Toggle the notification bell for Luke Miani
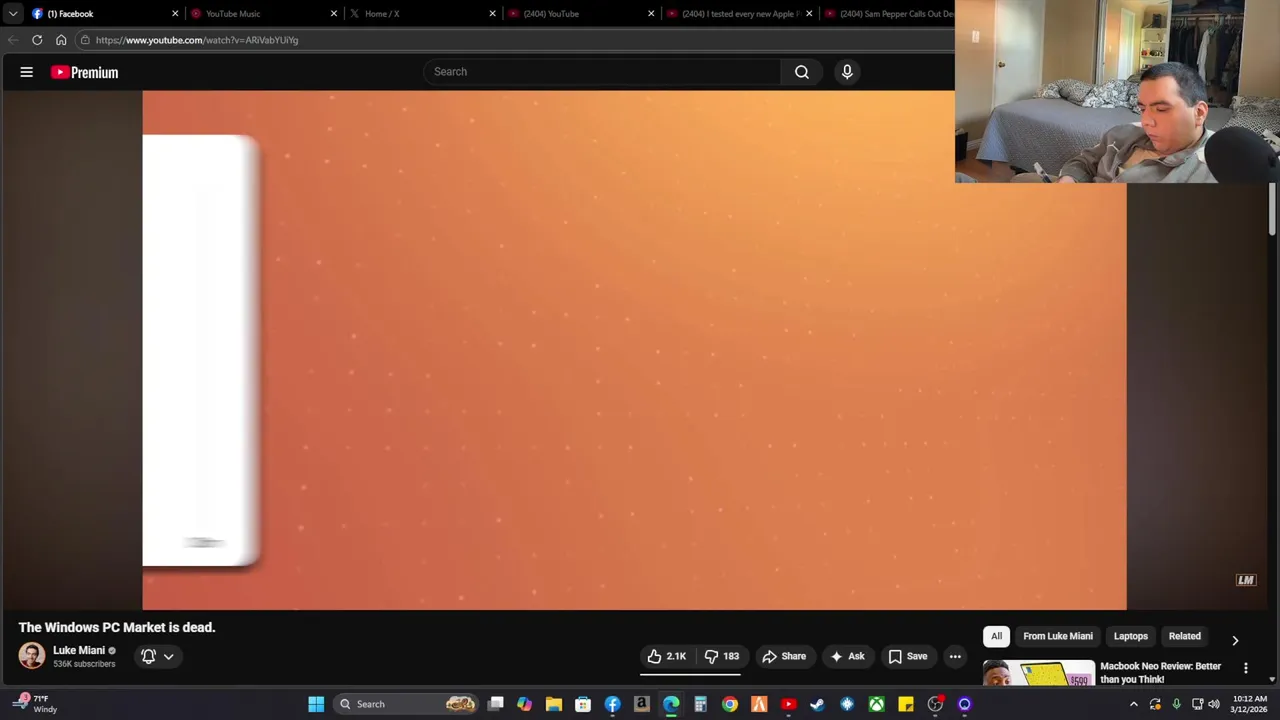 (148, 656)
